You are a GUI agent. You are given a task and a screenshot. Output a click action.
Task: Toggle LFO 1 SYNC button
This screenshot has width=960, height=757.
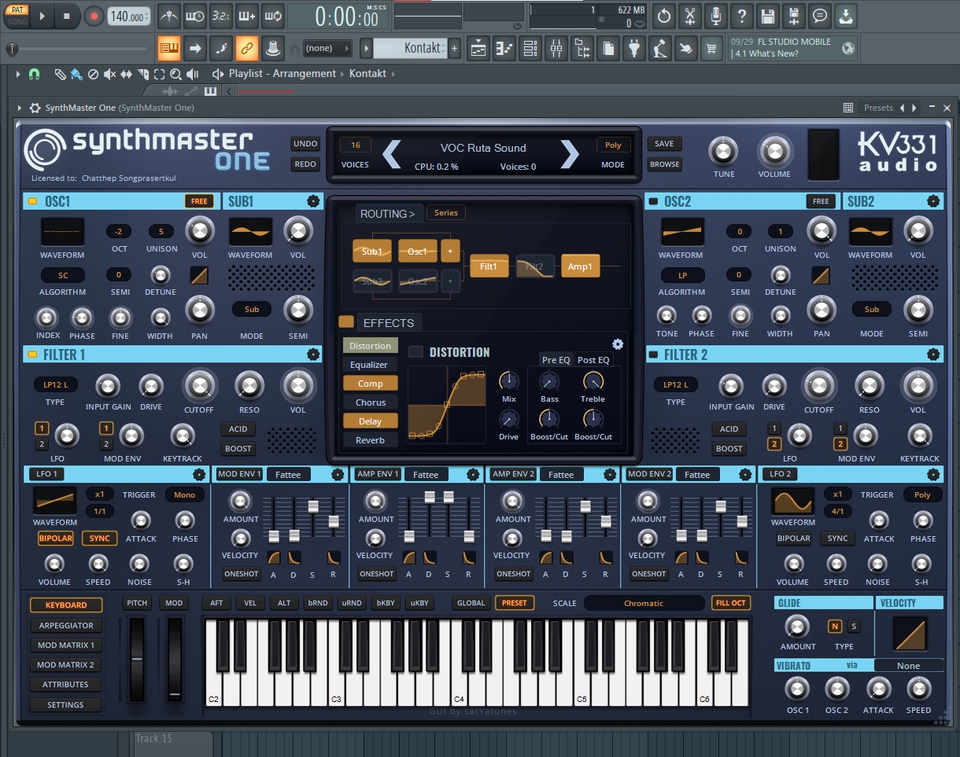click(x=99, y=538)
